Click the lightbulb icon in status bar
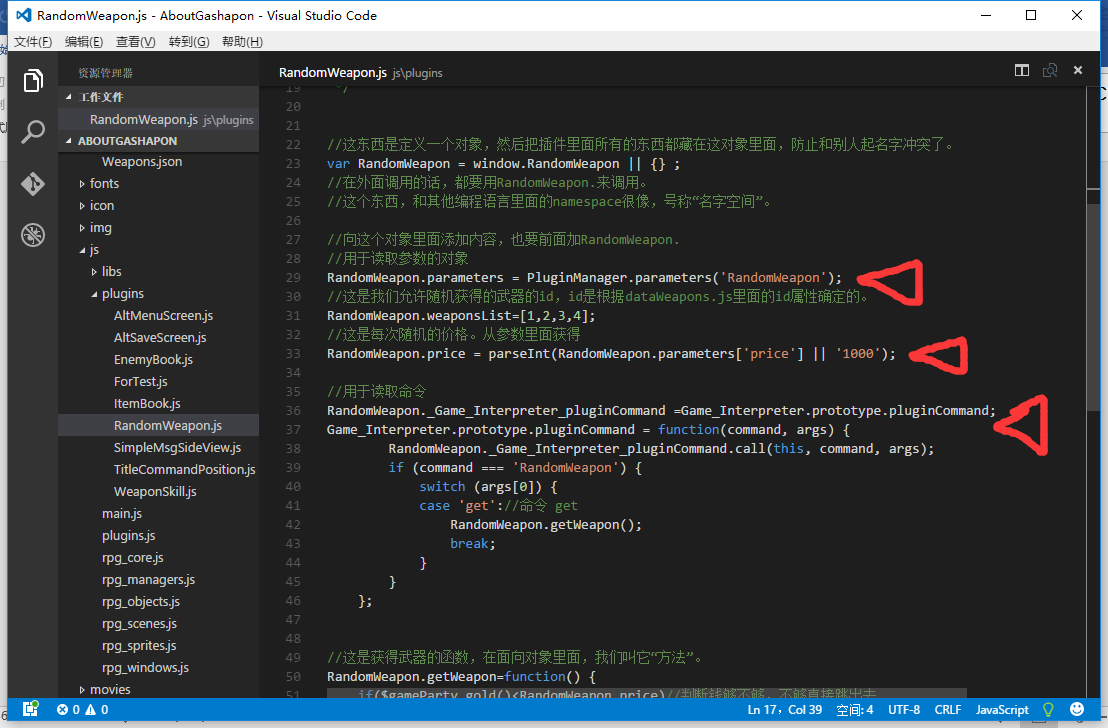Screen dimensions: 1108x728 (1048, 710)
